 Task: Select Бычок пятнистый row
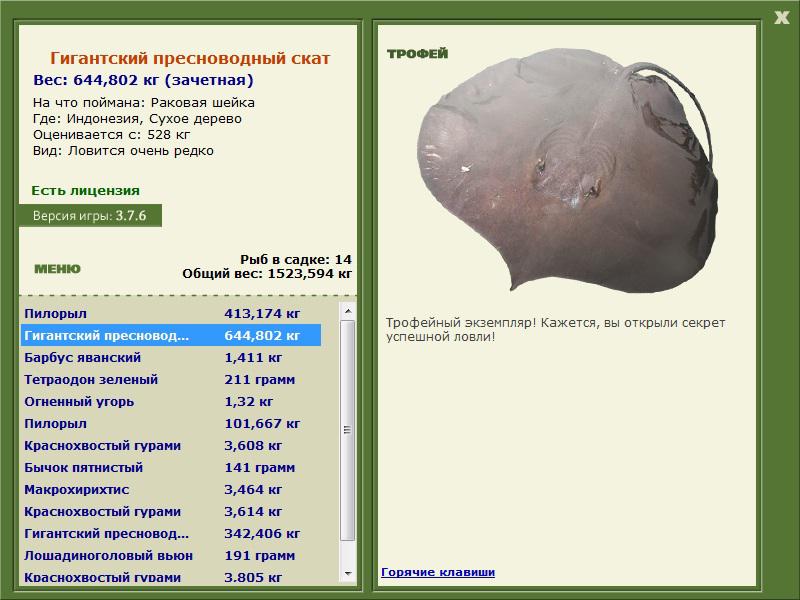(x=171, y=467)
